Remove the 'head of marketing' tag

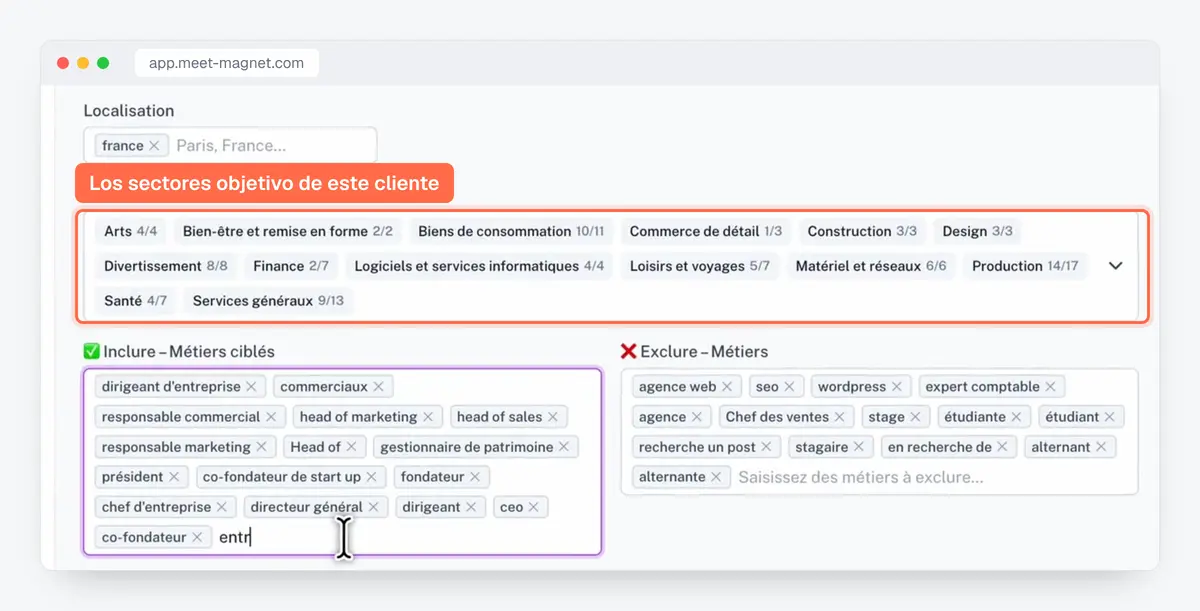(x=428, y=417)
